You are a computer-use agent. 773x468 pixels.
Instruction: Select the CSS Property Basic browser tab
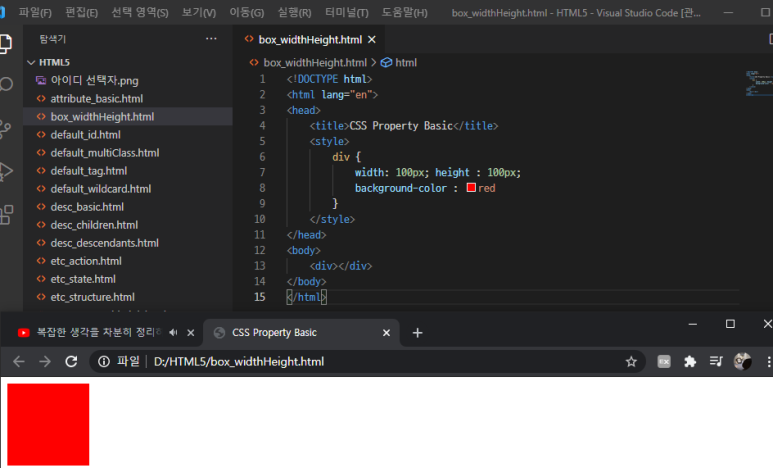pos(301,333)
